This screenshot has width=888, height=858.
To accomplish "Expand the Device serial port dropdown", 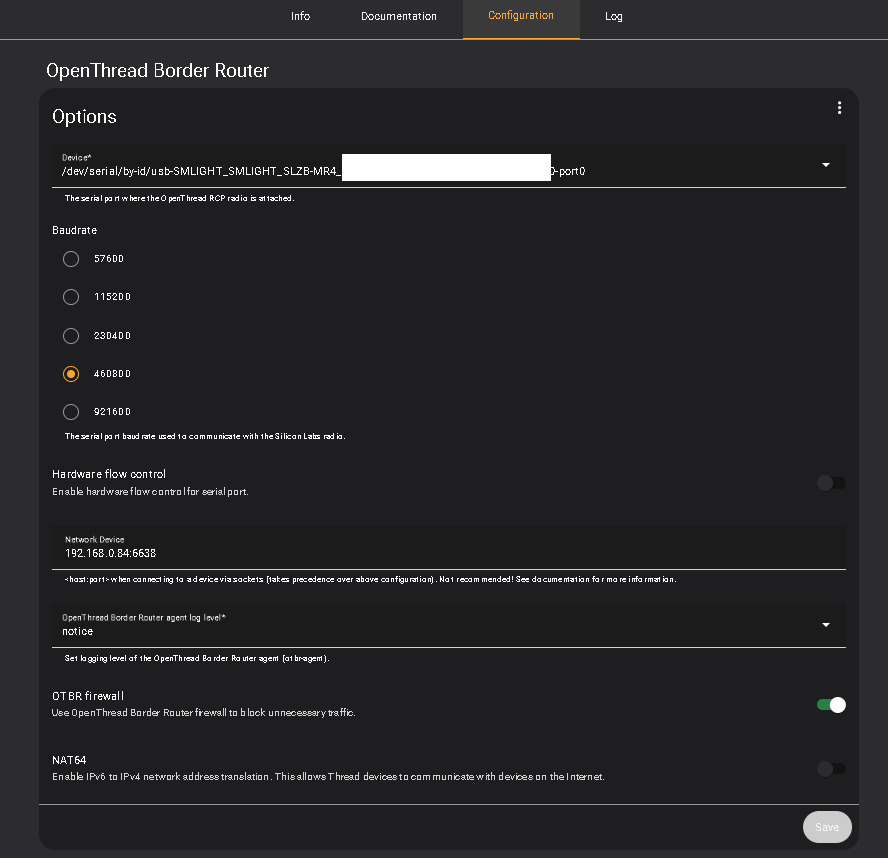I will [826, 165].
